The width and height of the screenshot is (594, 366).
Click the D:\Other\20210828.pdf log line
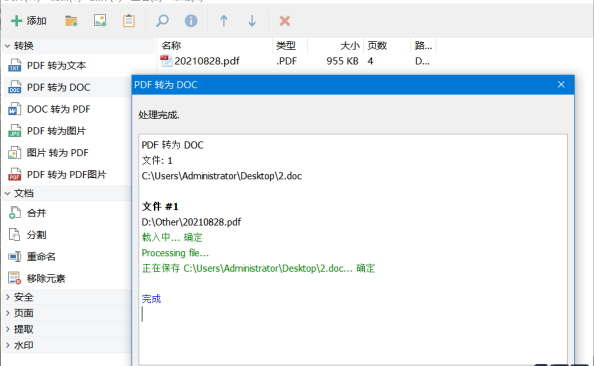[191, 222]
